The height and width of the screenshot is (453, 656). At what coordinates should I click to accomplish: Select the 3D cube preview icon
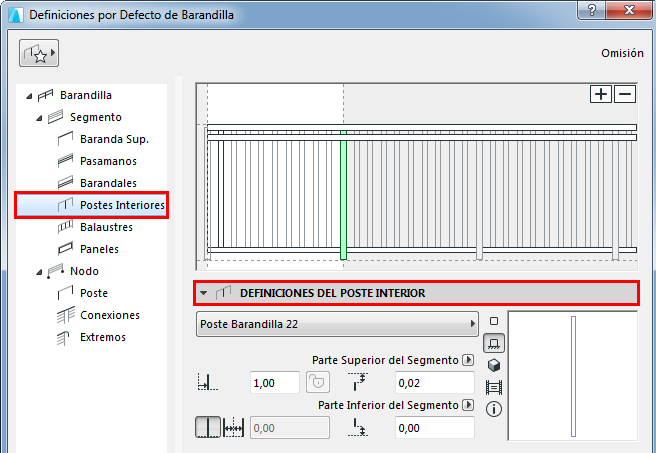coord(494,365)
